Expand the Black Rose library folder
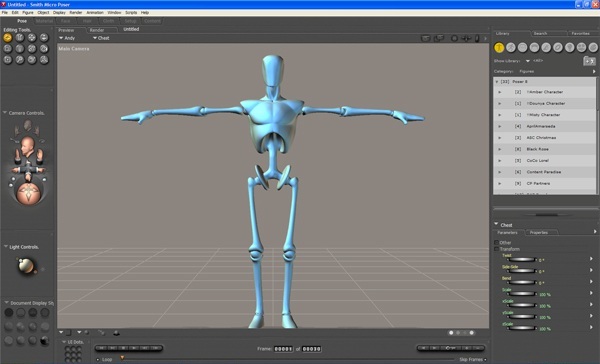This screenshot has width=600, height=364. tap(500, 149)
